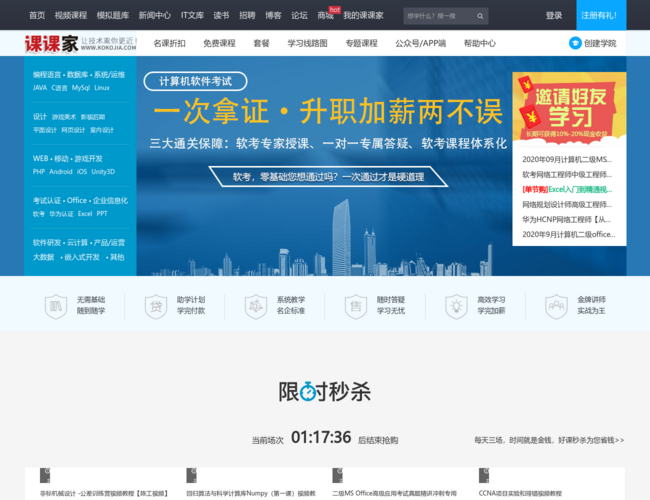Open 专题课程 tab
The image size is (650, 500).
click(361, 43)
